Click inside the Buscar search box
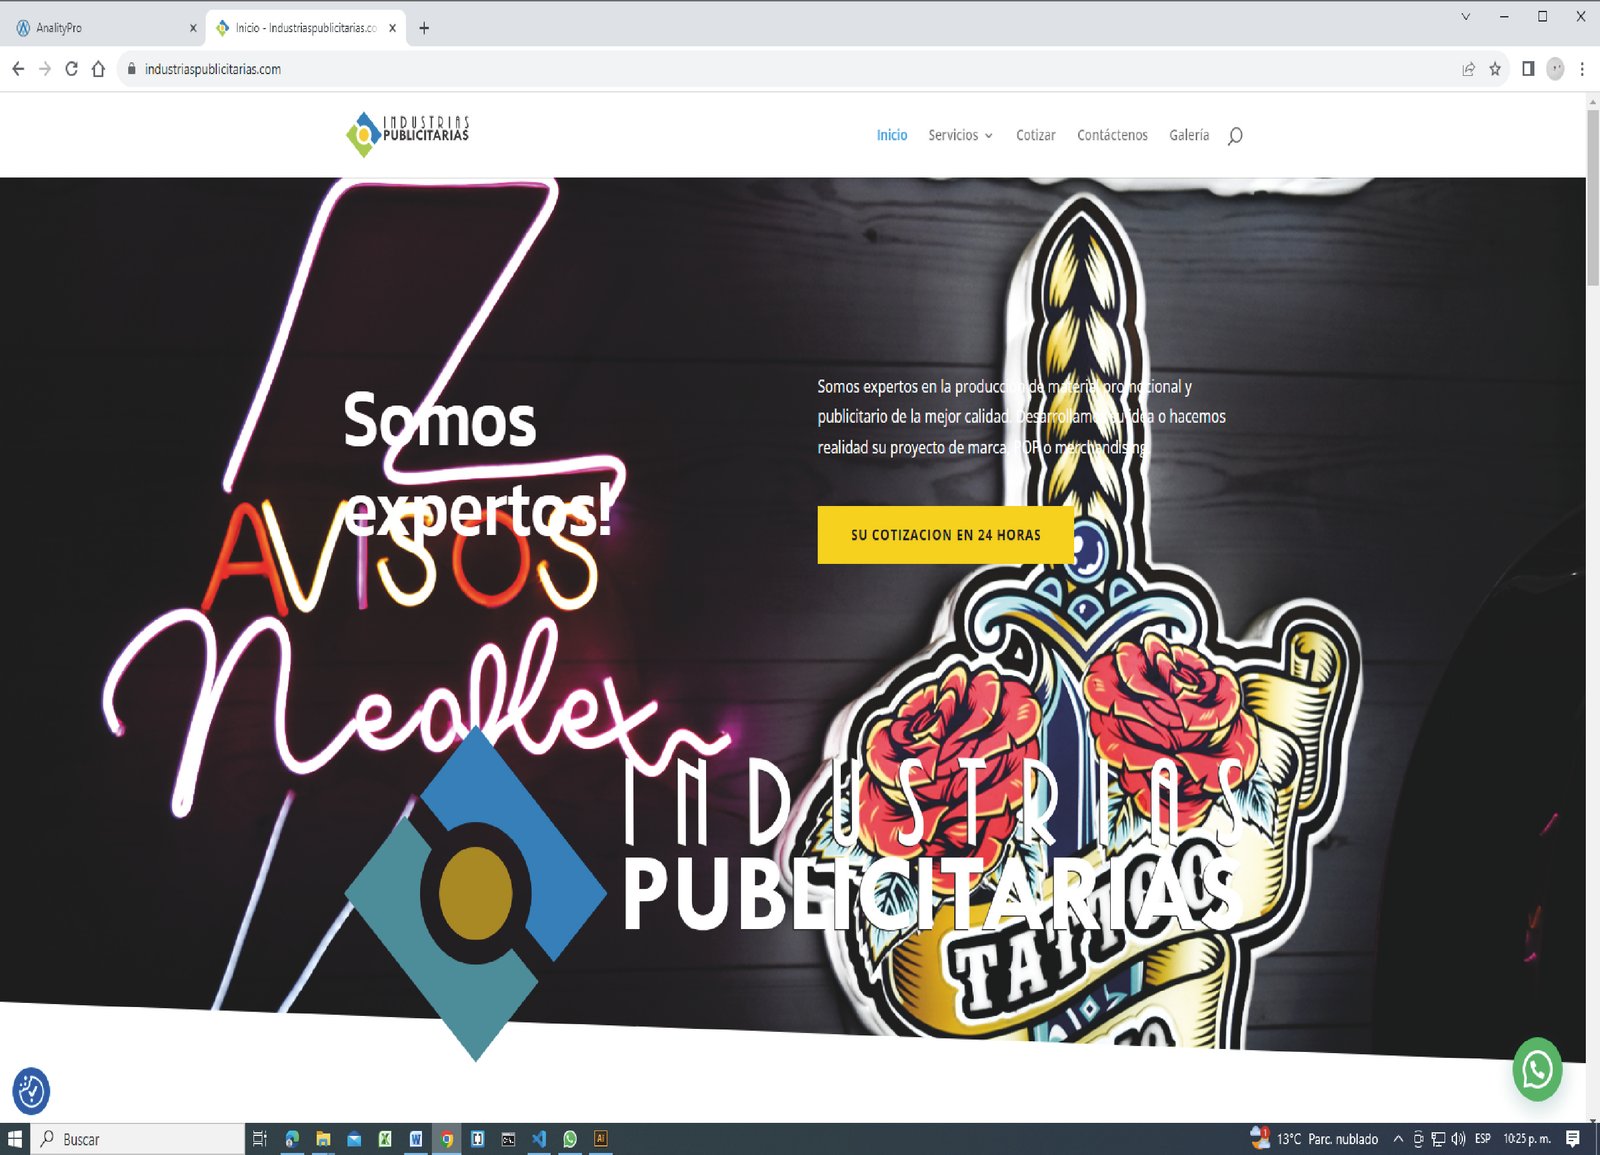 pos(130,1139)
